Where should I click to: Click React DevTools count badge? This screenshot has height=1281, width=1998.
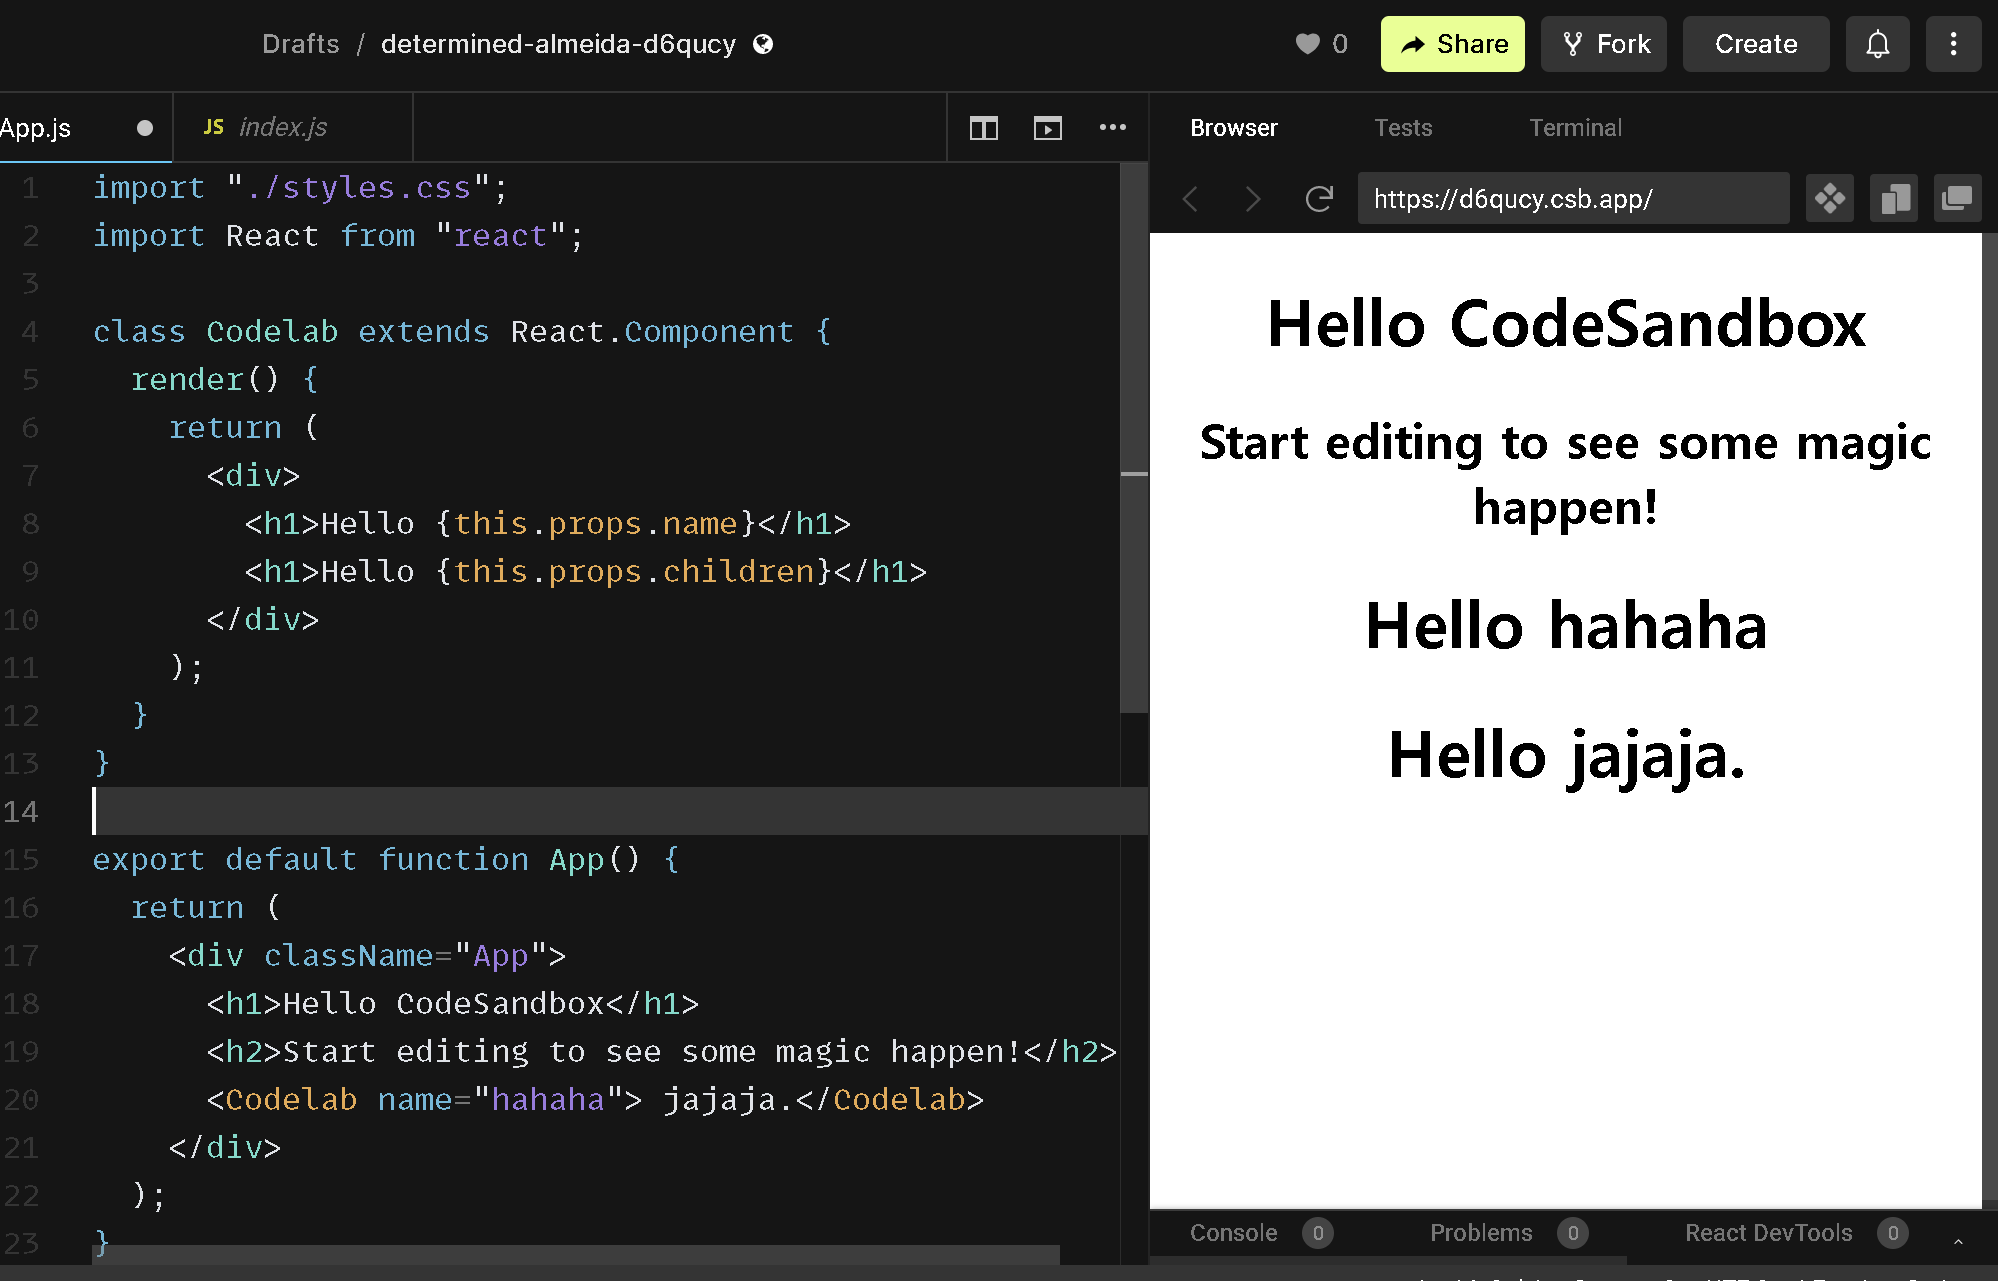(1893, 1233)
